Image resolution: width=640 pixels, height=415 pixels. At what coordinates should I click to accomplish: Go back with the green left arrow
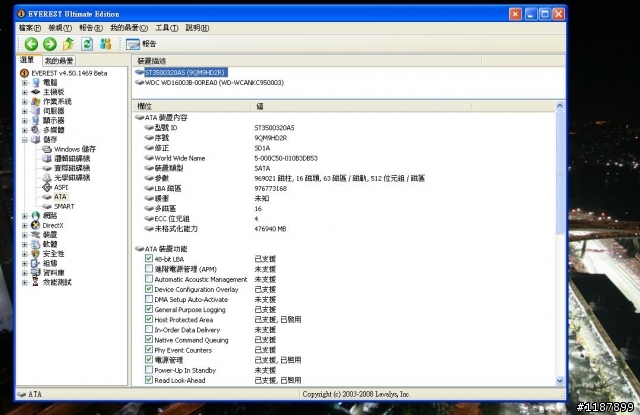pos(31,44)
